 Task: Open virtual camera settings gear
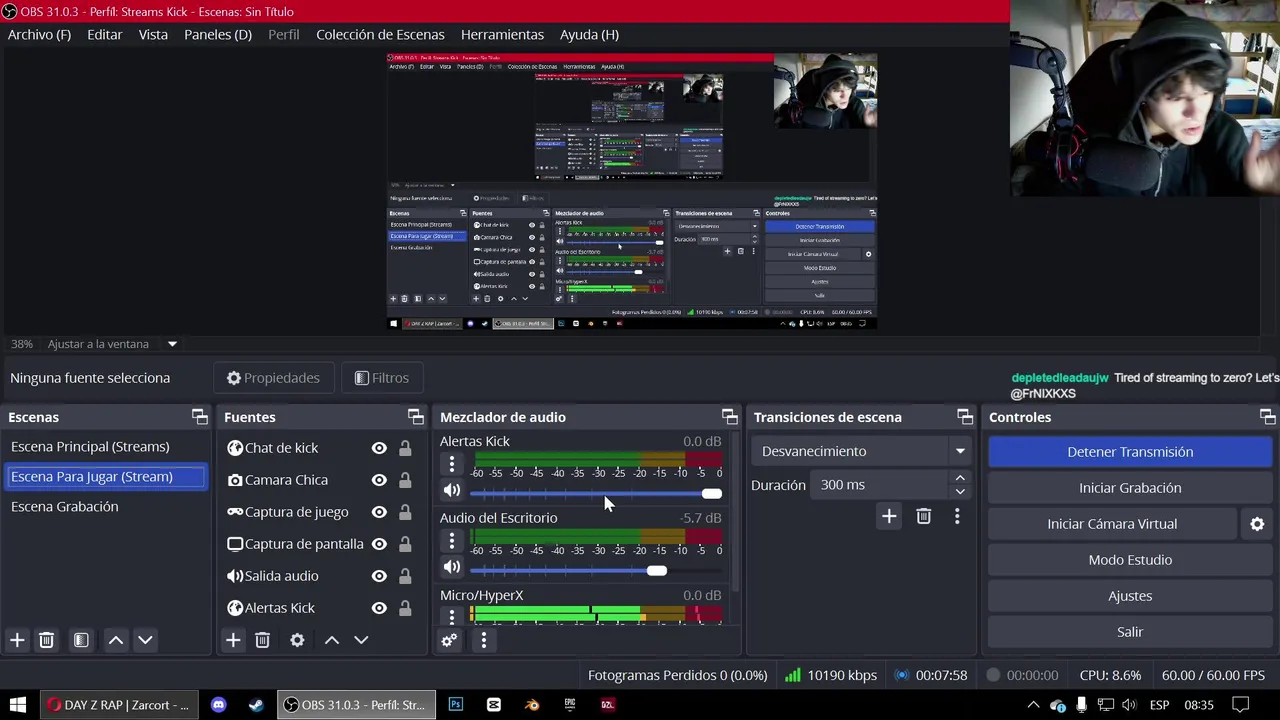click(x=1257, y=524)
